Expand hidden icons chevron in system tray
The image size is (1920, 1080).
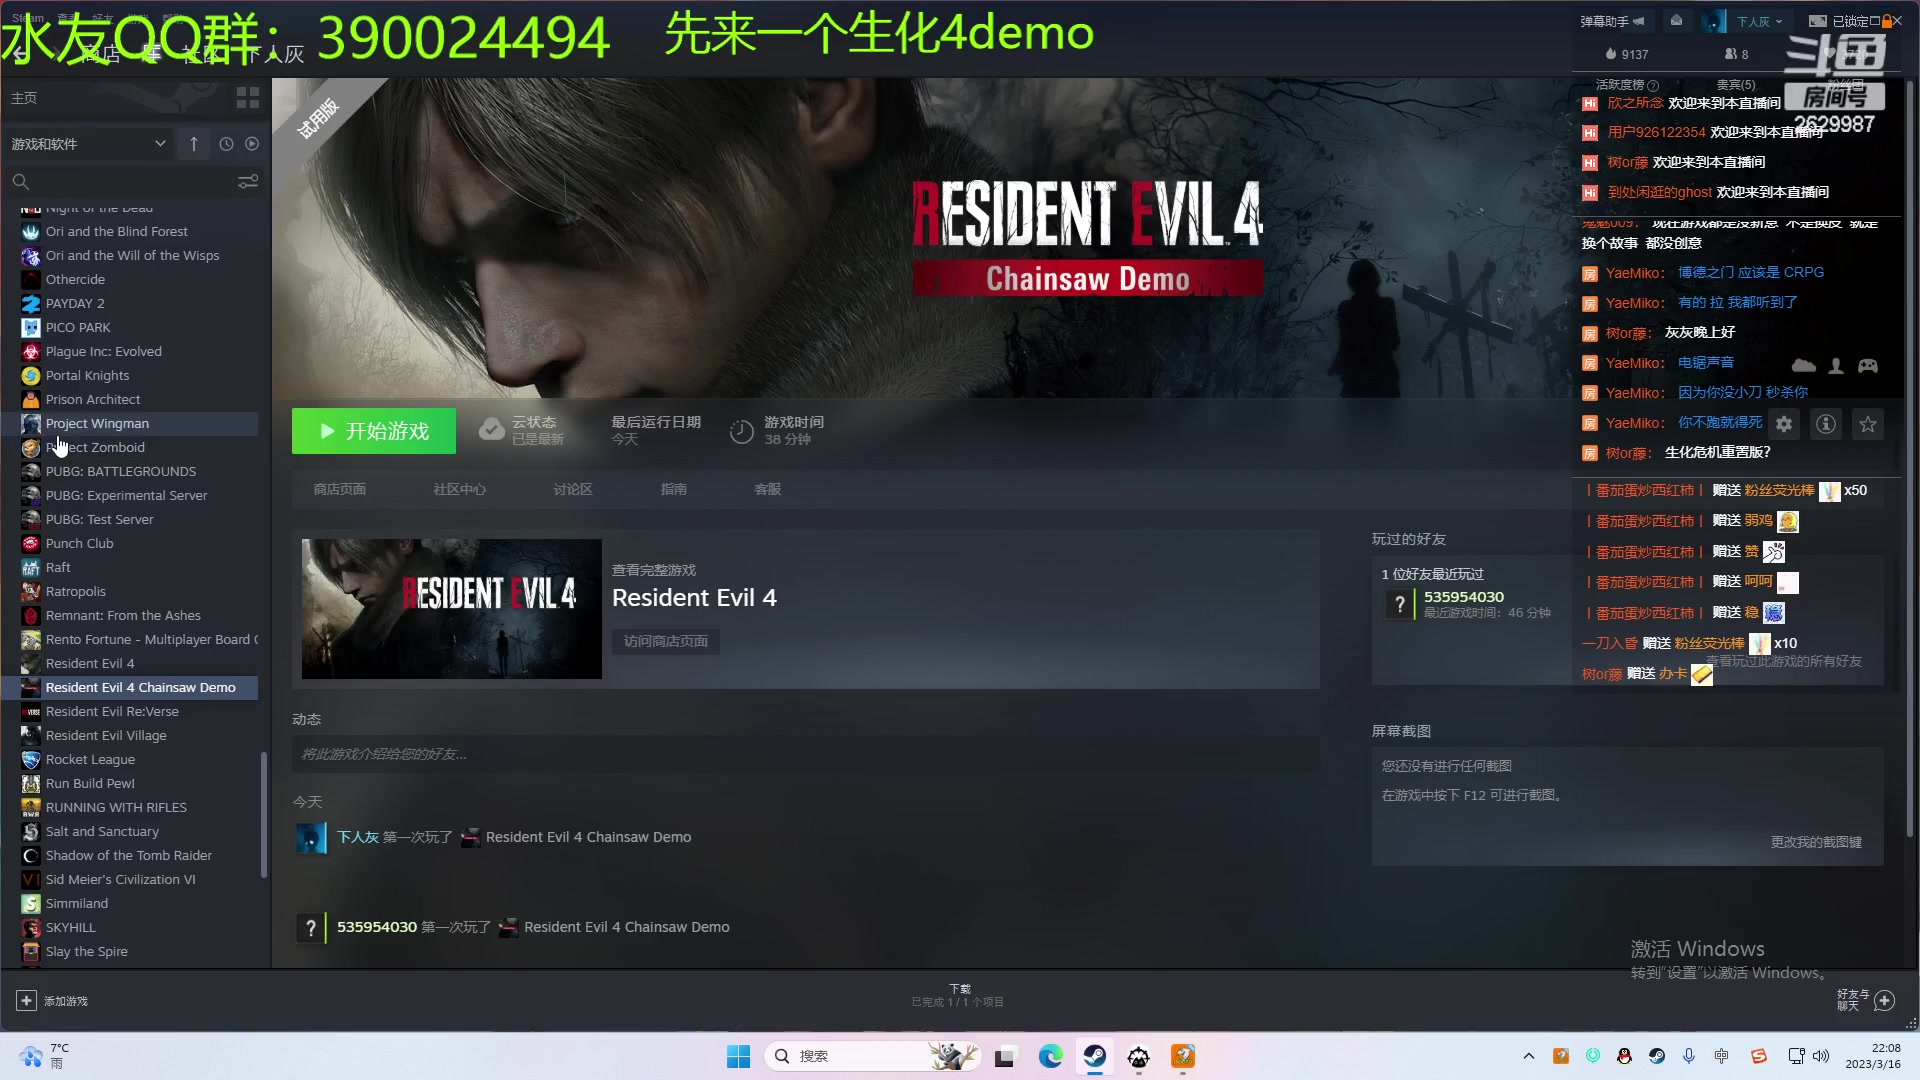1528,1056
